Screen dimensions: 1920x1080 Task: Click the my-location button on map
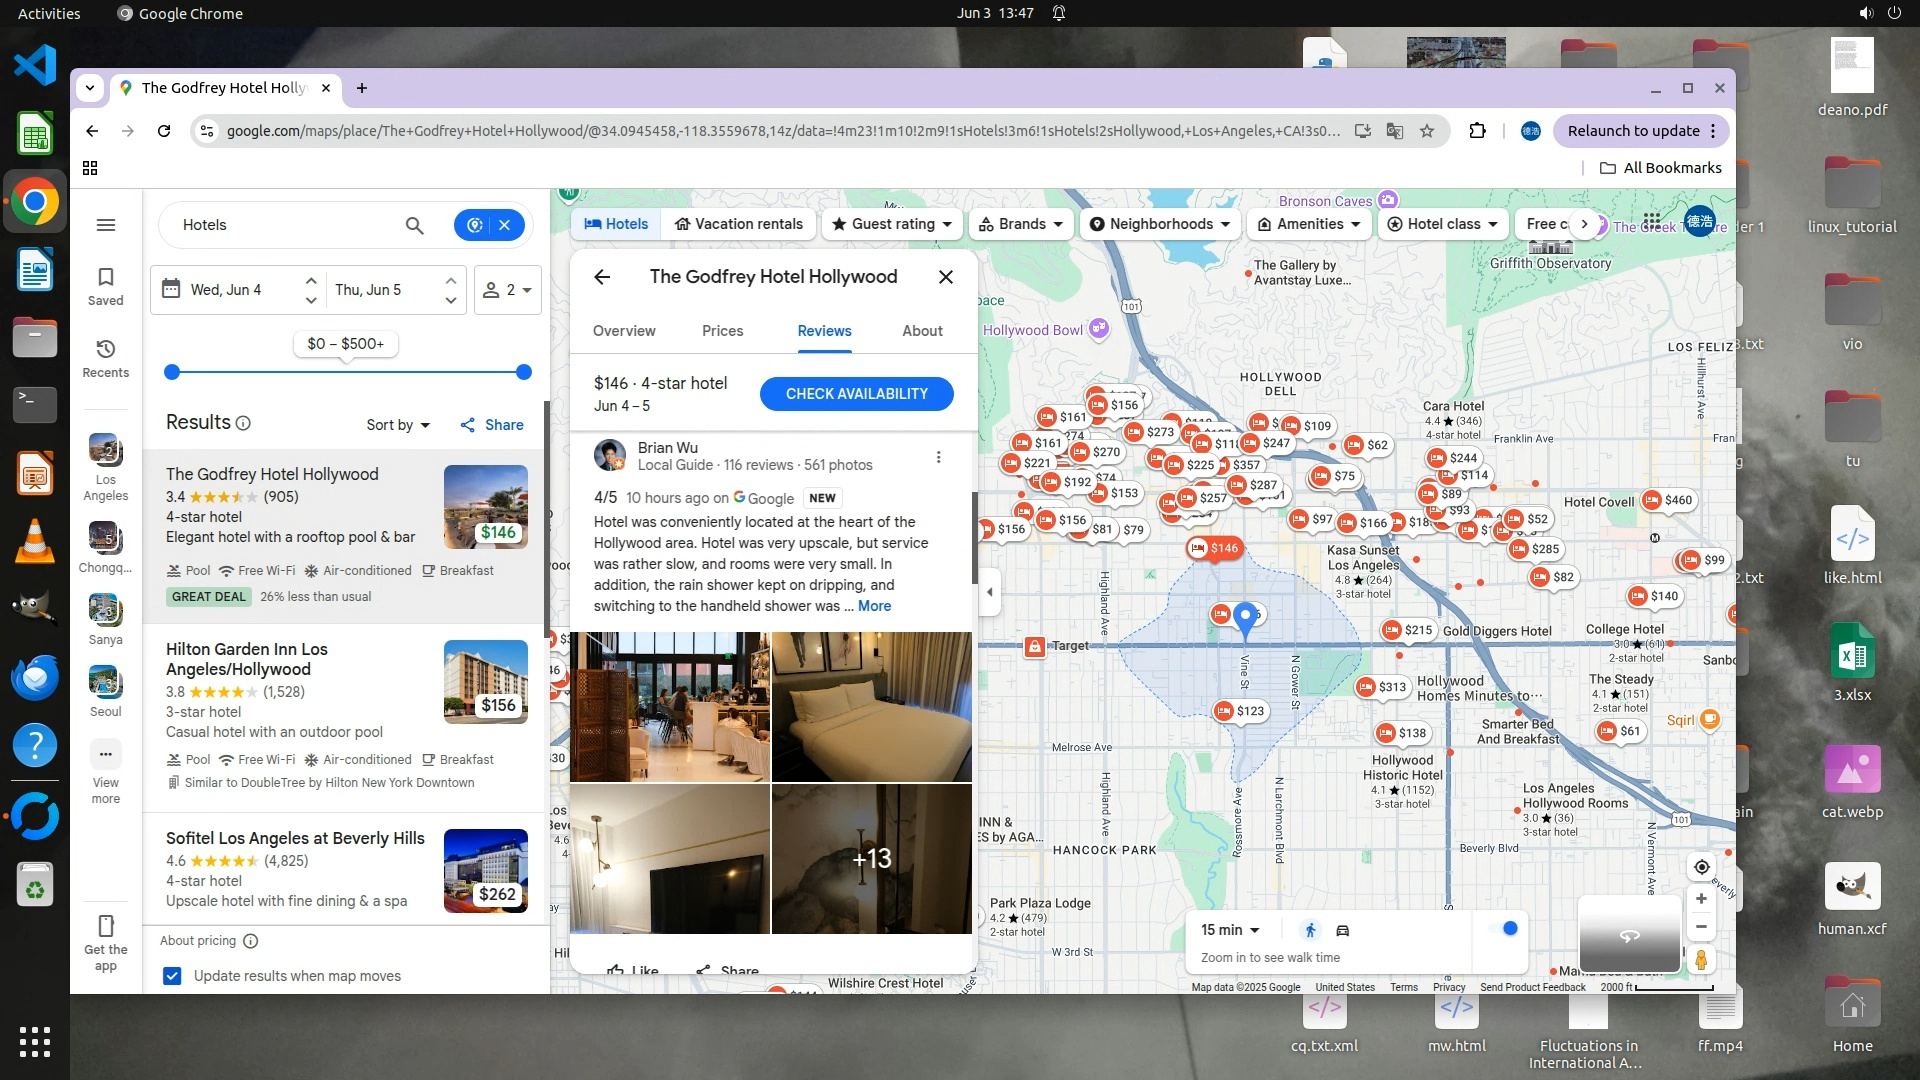coord(1701,867)
